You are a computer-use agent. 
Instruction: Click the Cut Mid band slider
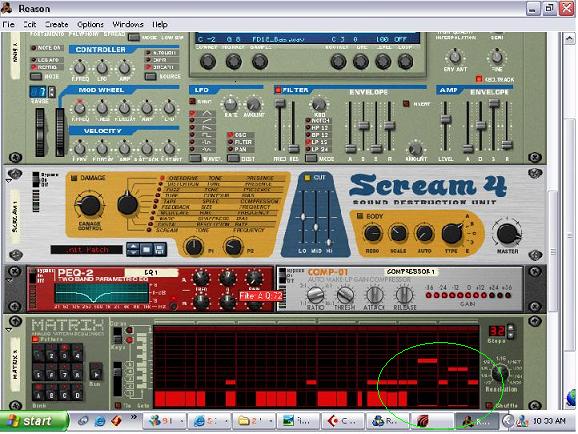tap(316, 226)
